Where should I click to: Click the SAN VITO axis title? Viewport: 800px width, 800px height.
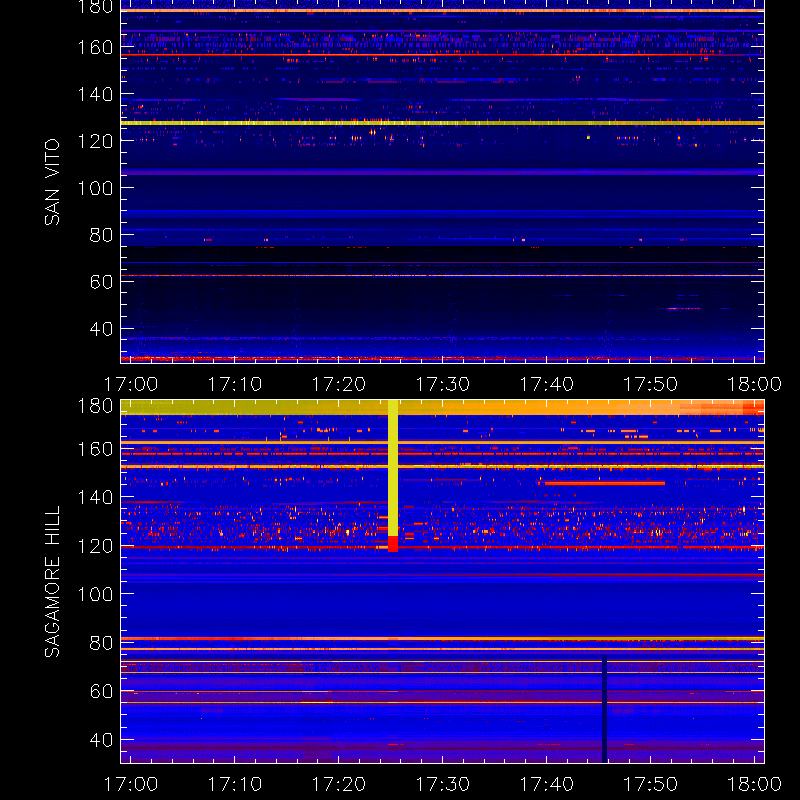click(52, 182)
